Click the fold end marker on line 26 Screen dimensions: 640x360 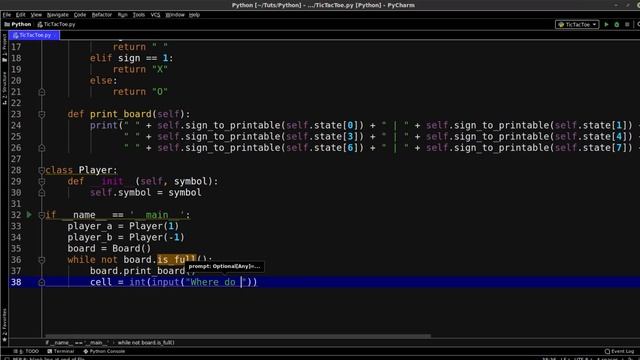pyautogui.click(x=41, y=148)
